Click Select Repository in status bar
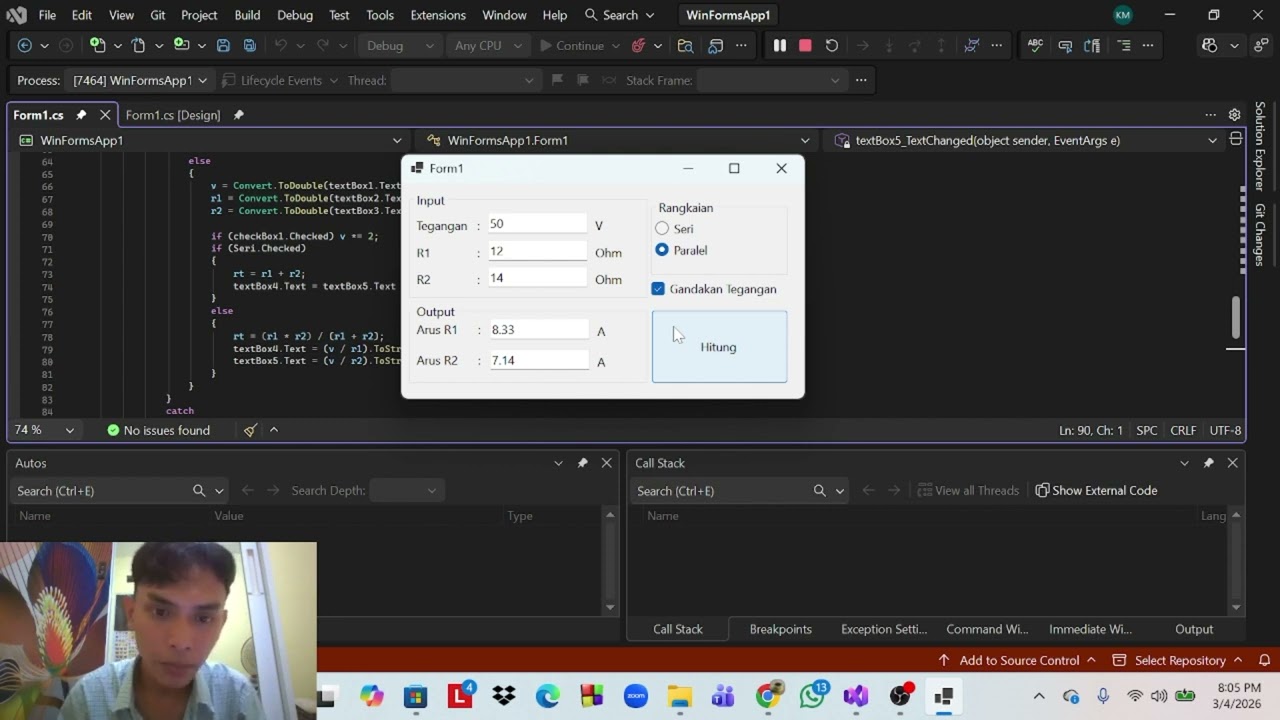 1178,660
